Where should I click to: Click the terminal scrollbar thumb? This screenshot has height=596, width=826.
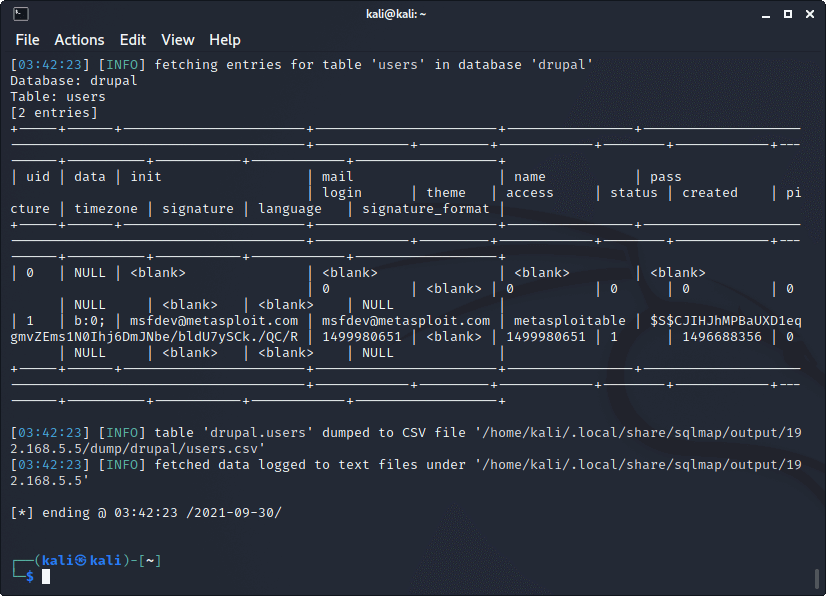[x=817, y=579]
